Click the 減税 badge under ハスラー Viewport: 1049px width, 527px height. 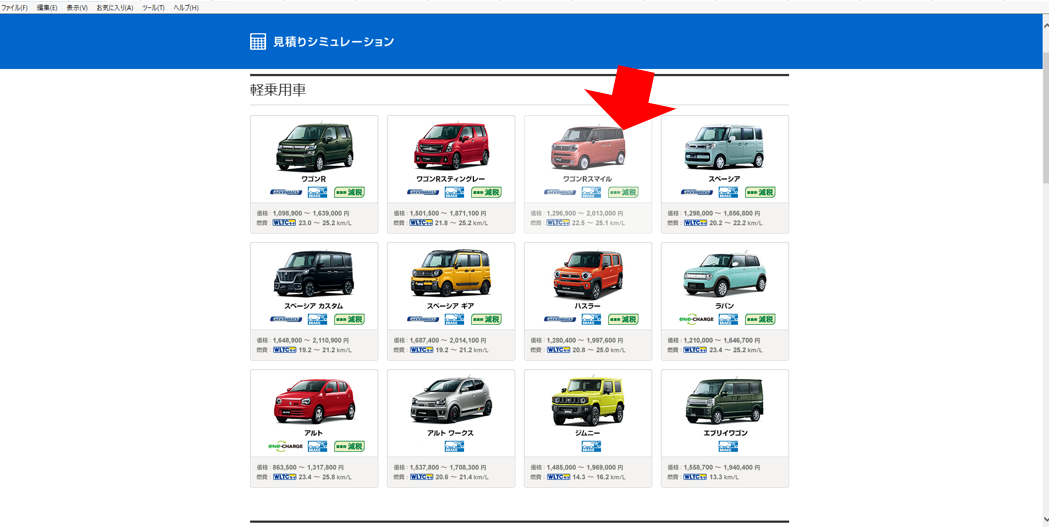623,319
